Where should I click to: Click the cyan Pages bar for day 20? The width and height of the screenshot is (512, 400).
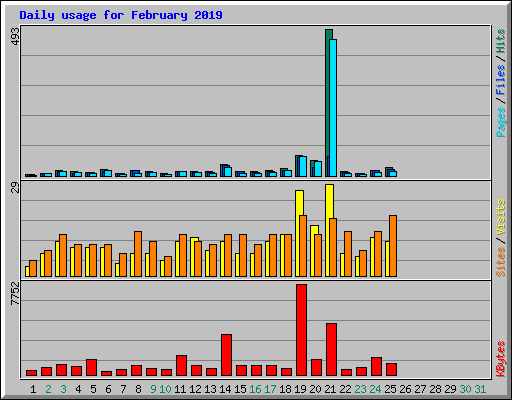pos(318,169)
